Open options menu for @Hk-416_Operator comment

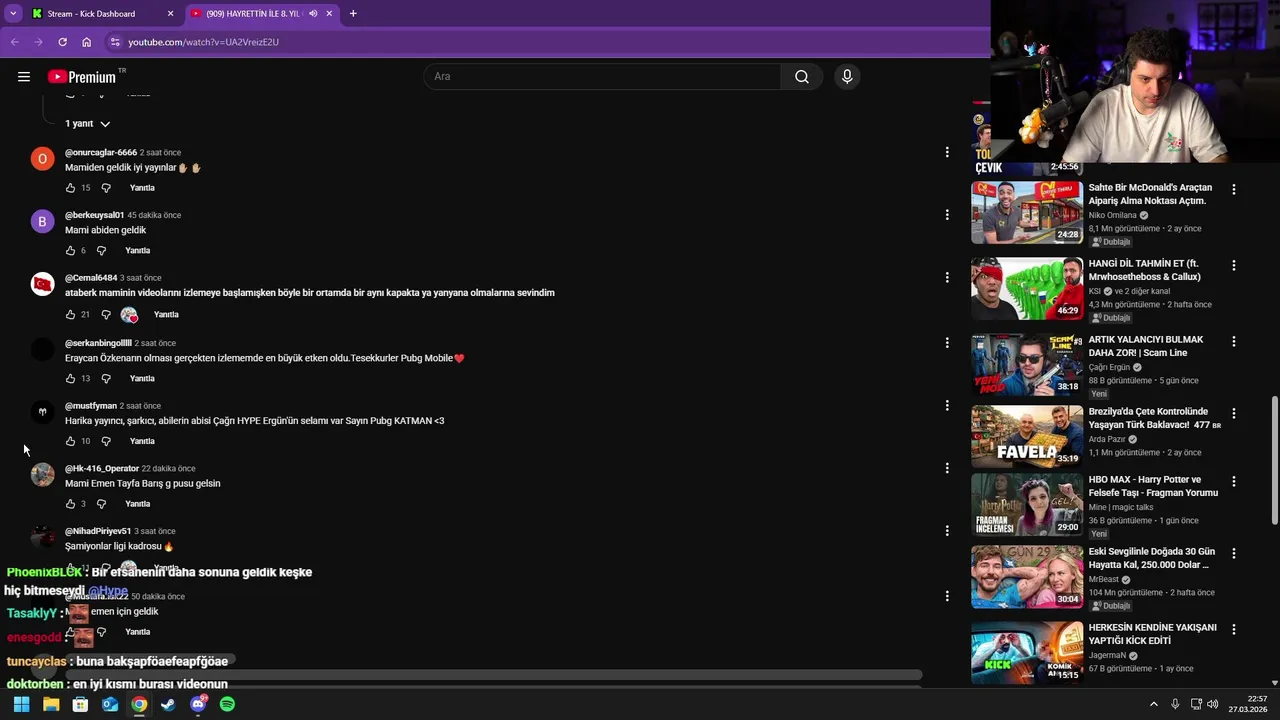click(947, 468)
